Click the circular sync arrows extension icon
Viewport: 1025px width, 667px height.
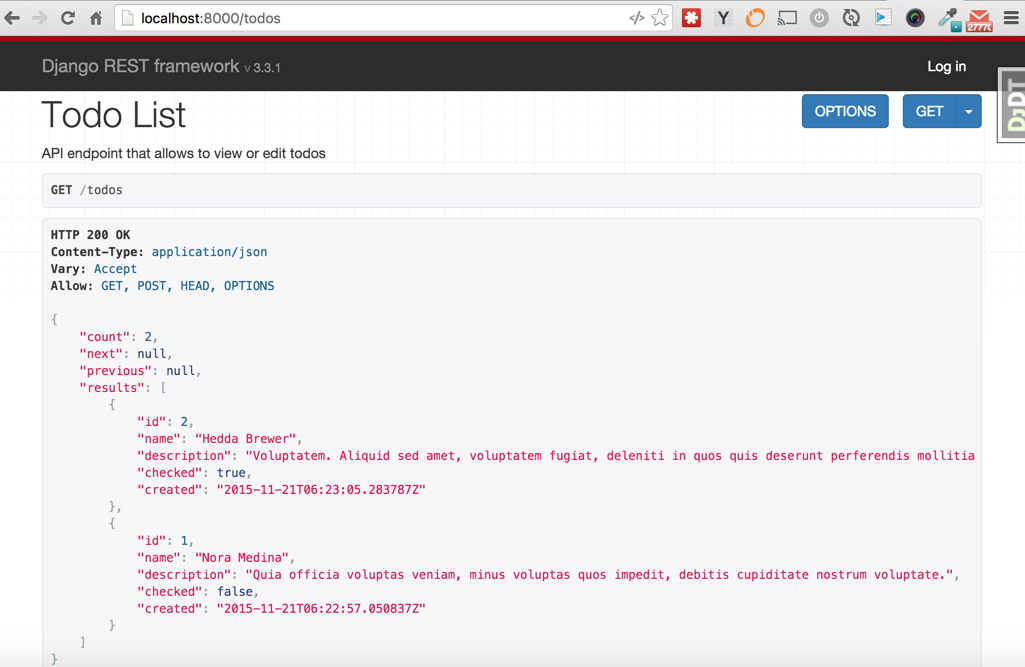pos(851,18)
